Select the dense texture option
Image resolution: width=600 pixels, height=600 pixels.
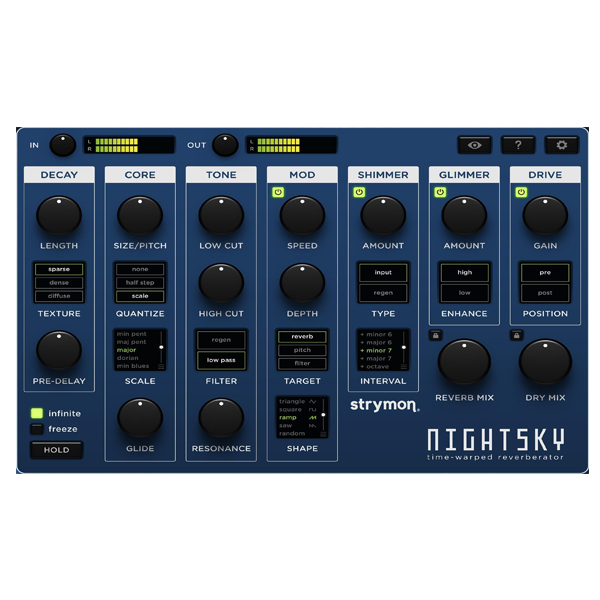[59, 283]
